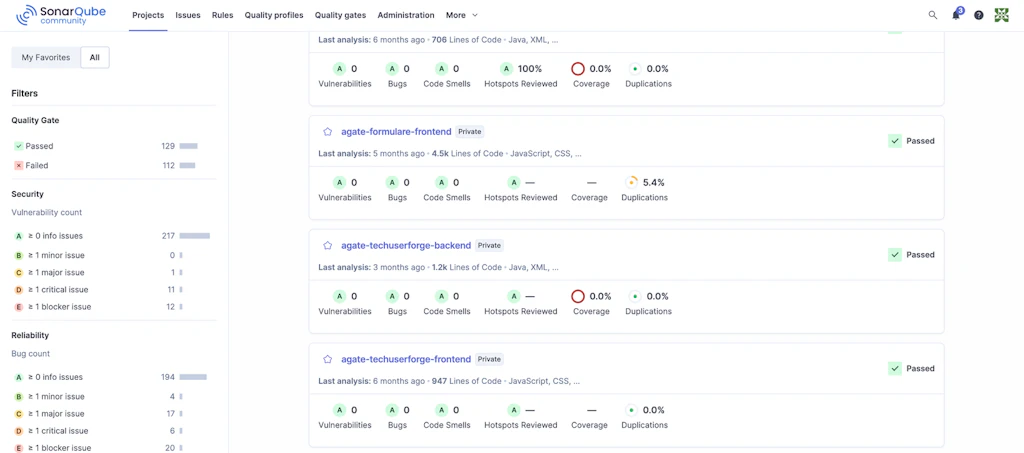Click duplications 0.0% indicator of agate-techuserforge-frontend
Image resolution: width=1024 pixels, height=453 pixels.
point(632,410)
